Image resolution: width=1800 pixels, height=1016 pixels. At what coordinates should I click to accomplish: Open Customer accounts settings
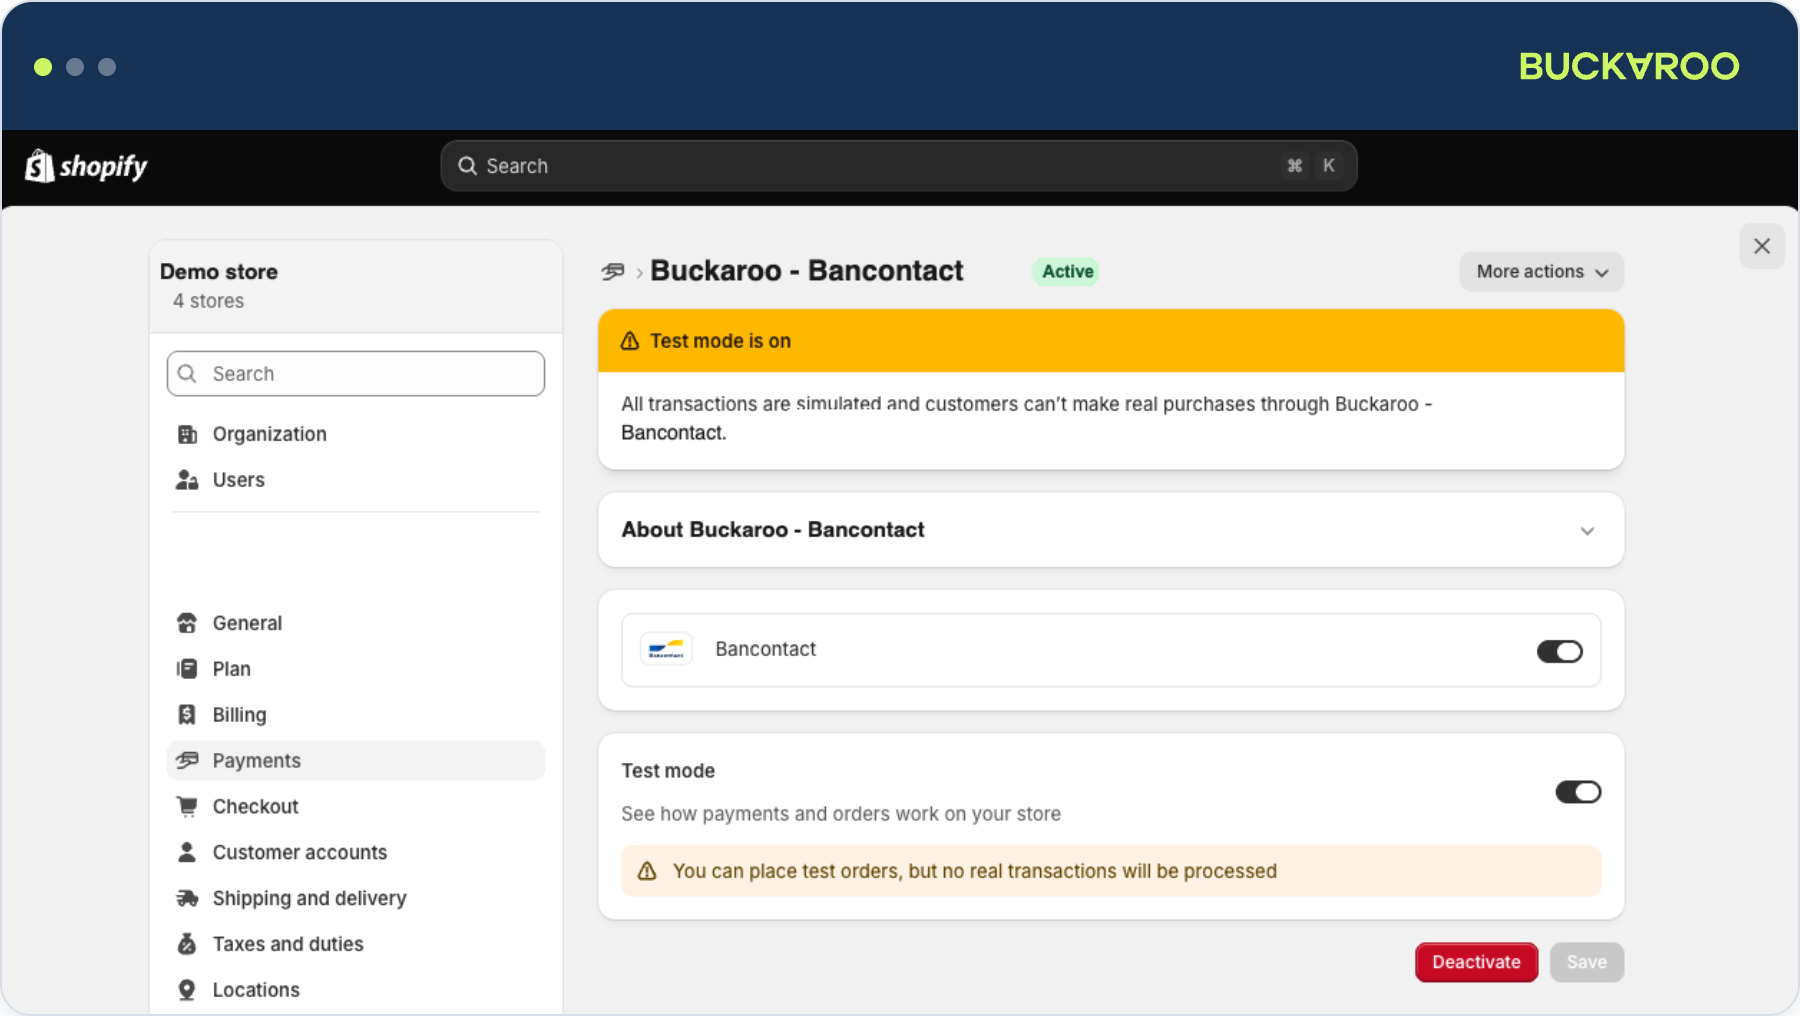click(x=356, y=852)
